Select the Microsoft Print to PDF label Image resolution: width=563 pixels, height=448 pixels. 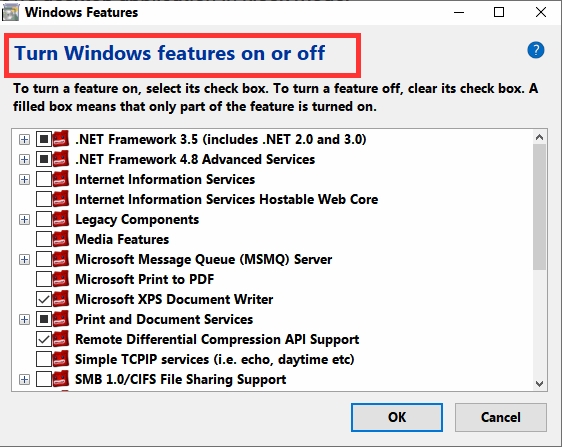145,279
